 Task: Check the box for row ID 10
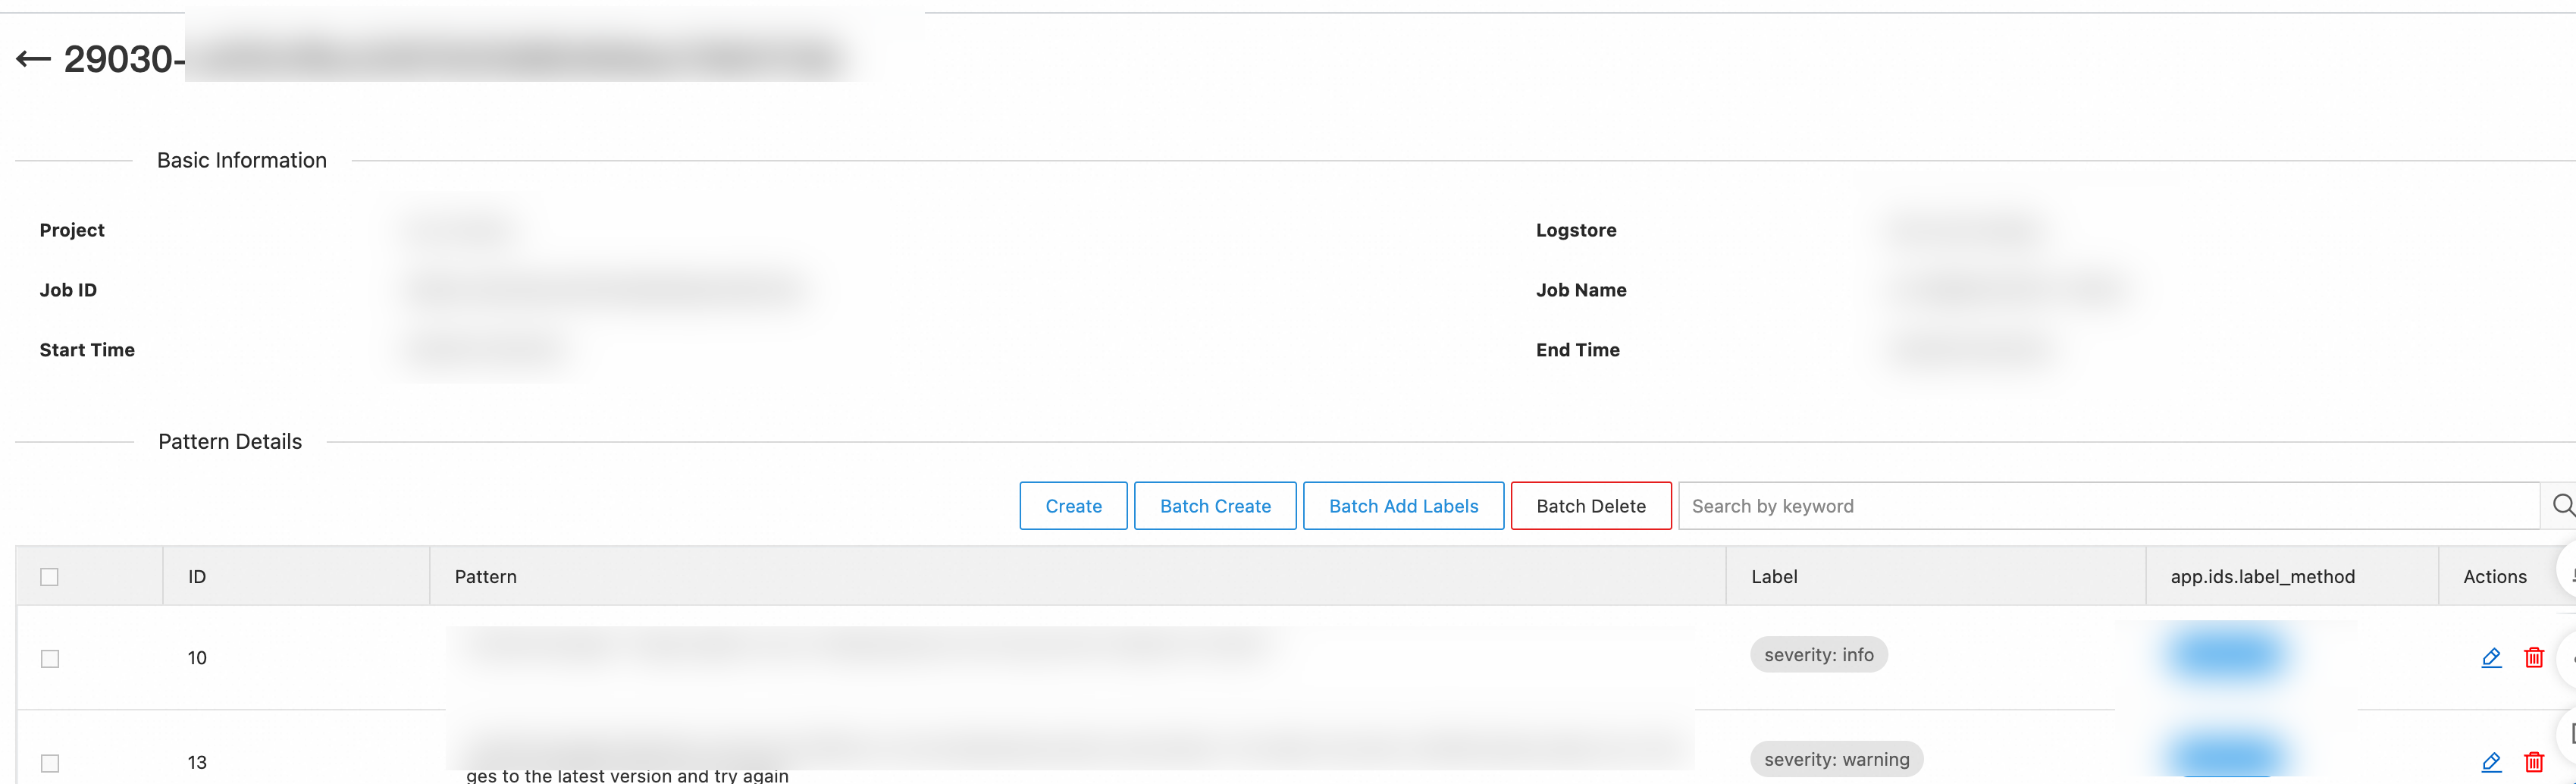pyautogui.click(x=49, y=659)
